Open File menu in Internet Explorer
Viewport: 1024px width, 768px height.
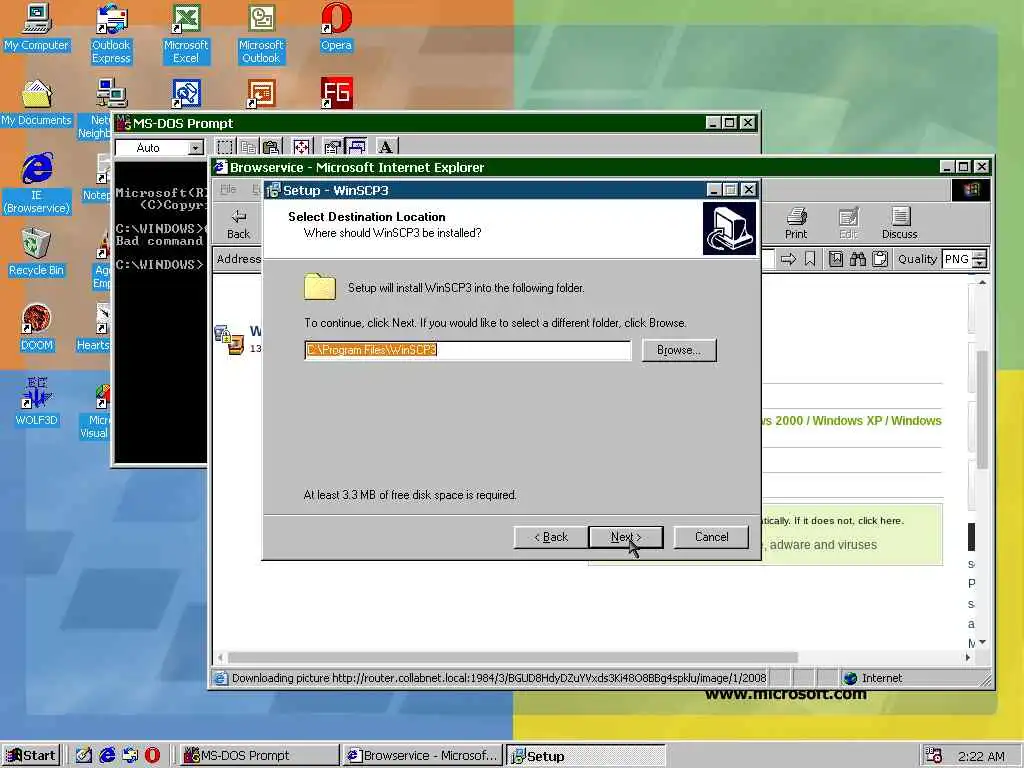[228, 189]
